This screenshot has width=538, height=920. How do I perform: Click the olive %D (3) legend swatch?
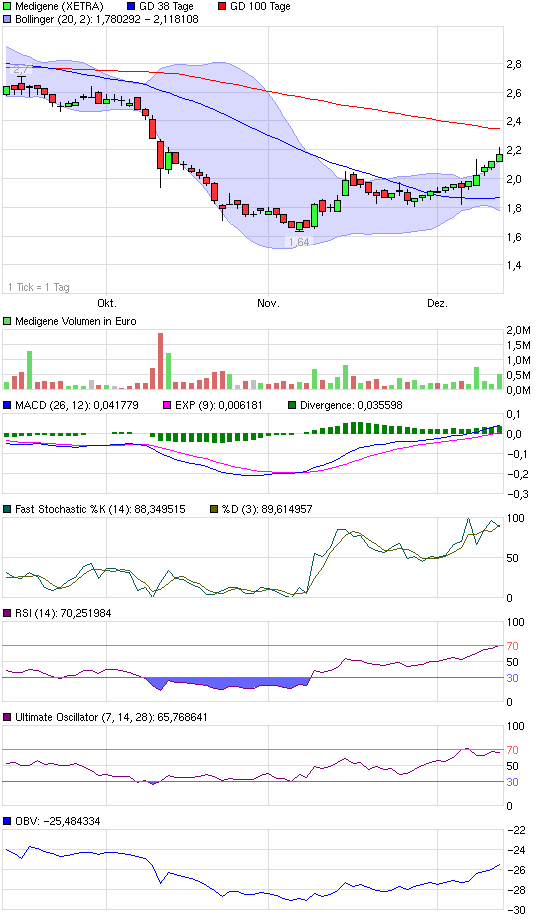click(x=214, y=509)
